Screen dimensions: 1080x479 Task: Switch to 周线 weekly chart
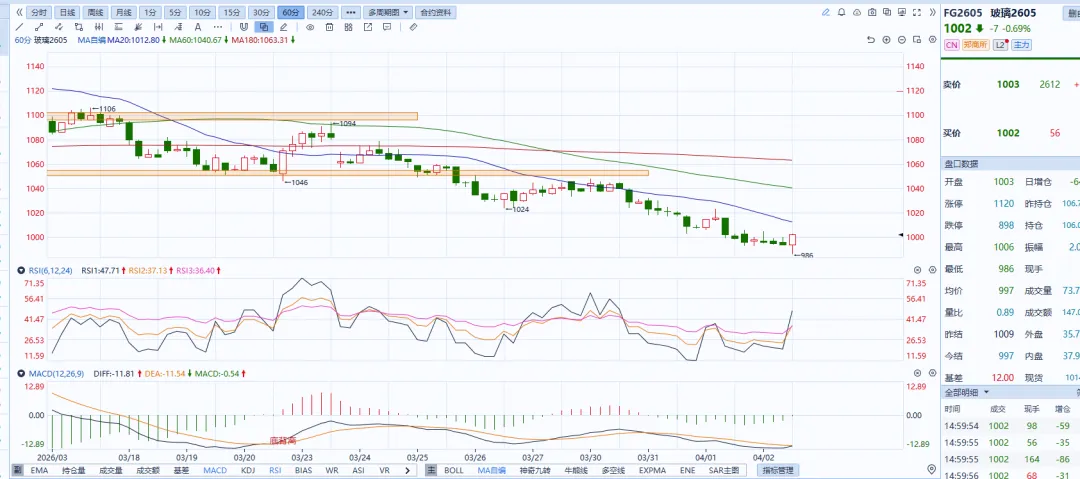(94, 12)
